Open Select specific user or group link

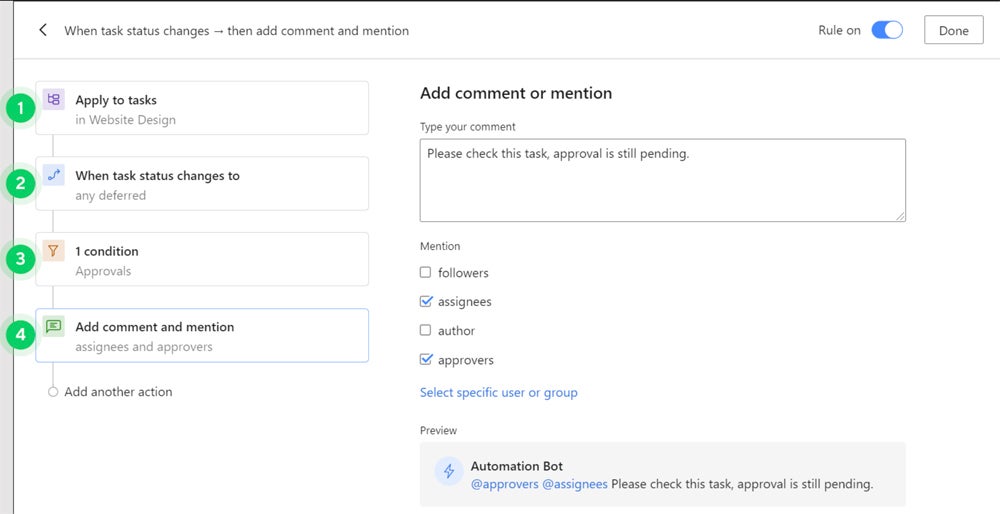[x=499, y=392]
